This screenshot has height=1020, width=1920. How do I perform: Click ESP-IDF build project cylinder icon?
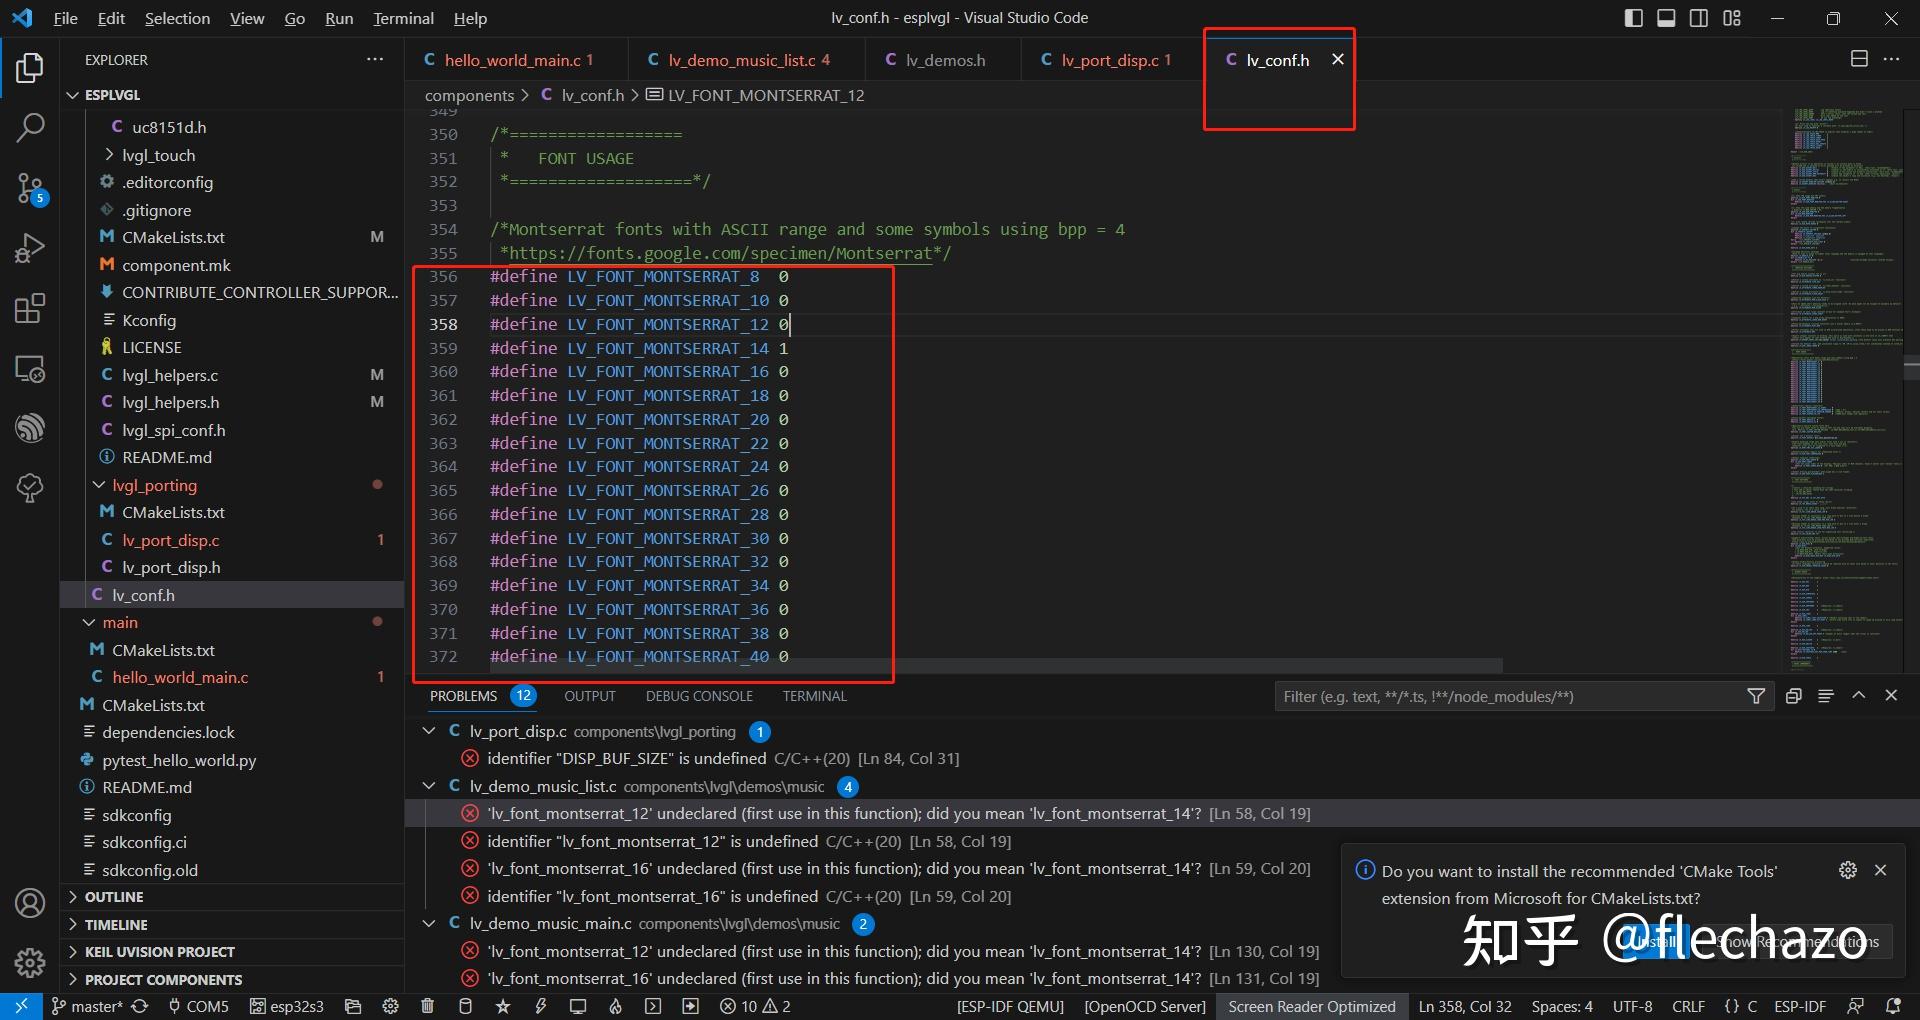pos(465,1006)
